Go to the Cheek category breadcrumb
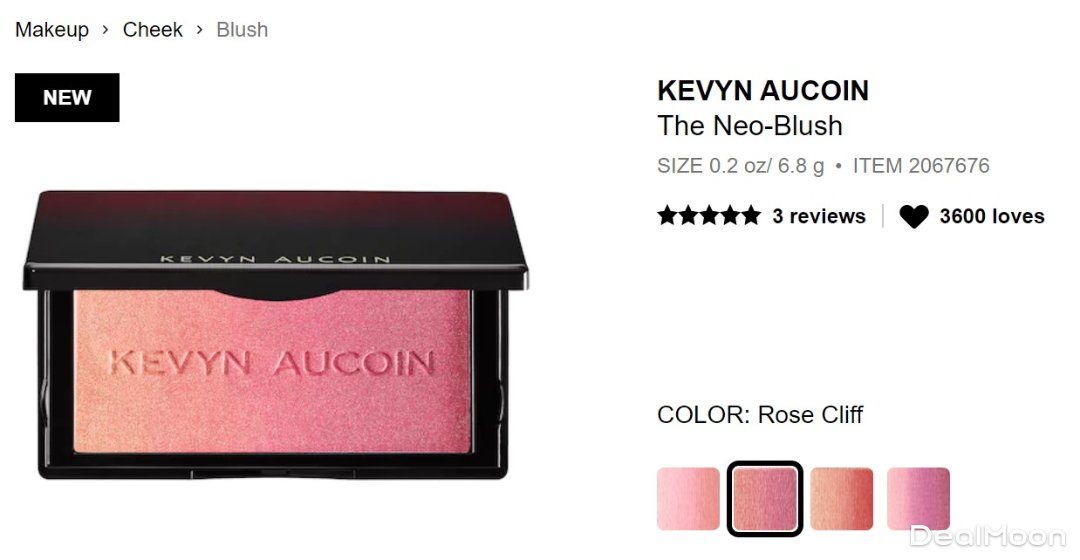The height and width of the screenshot is (560, 1080). (152, 30)
